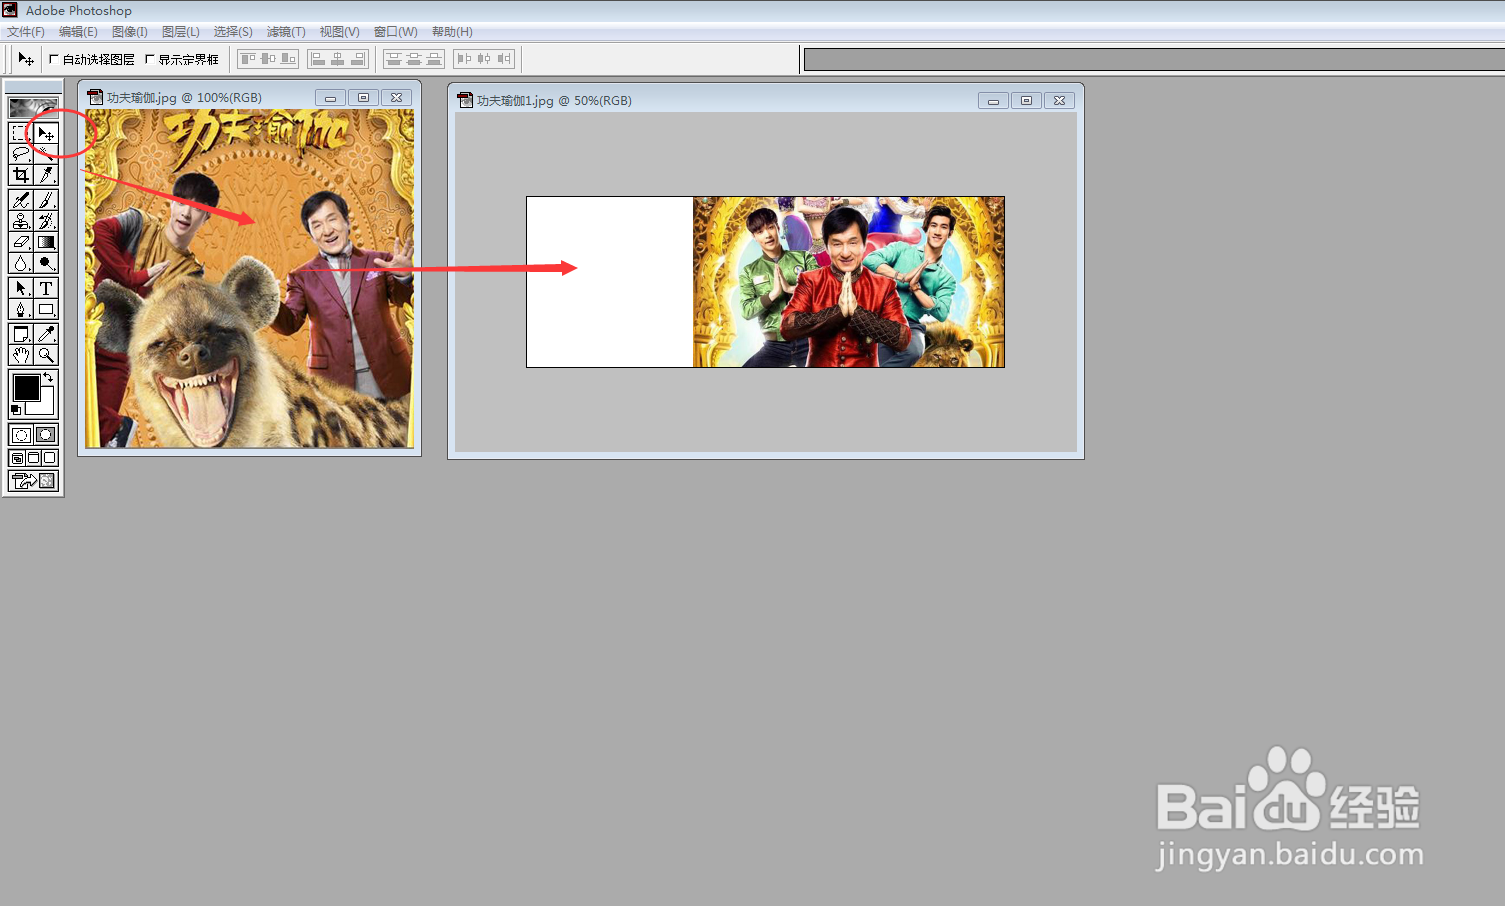
Task: Enable the 显示定界框 checkbox
Action: pos(150,59)
